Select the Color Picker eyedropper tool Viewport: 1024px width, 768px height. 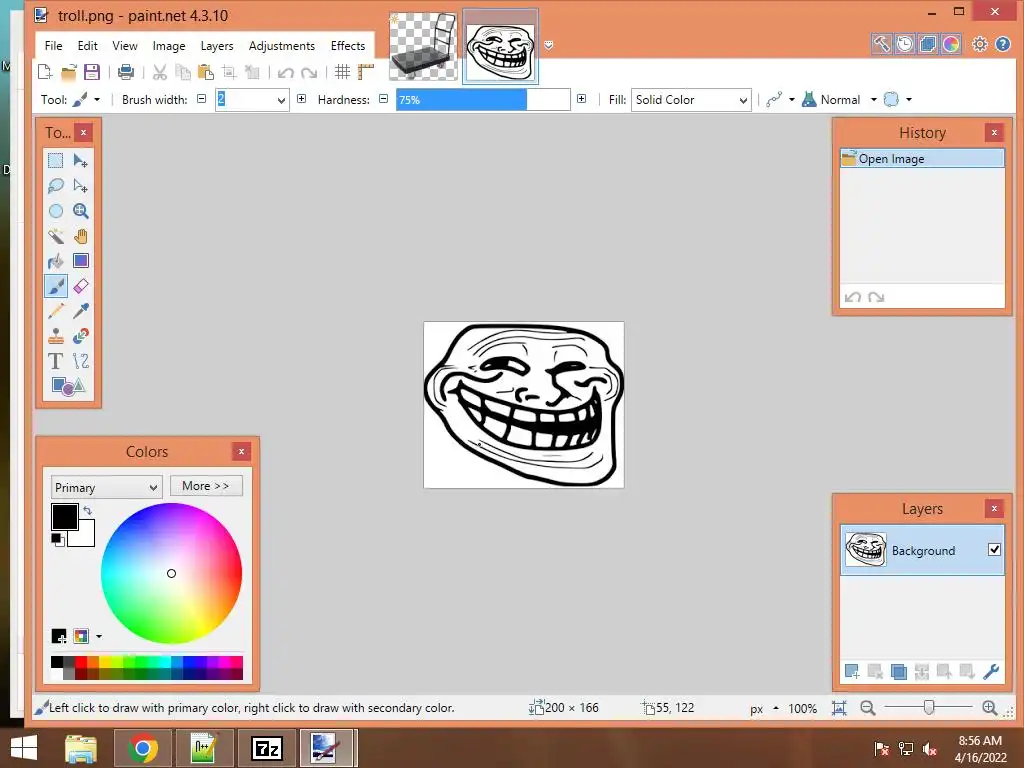coord(81,311)
